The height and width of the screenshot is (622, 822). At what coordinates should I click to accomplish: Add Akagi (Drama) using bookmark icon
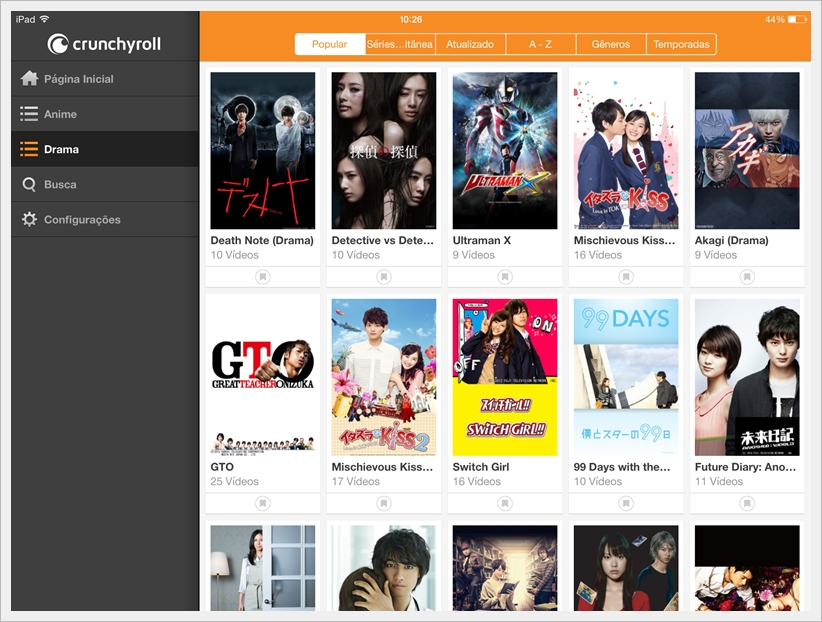coord(747,276)
